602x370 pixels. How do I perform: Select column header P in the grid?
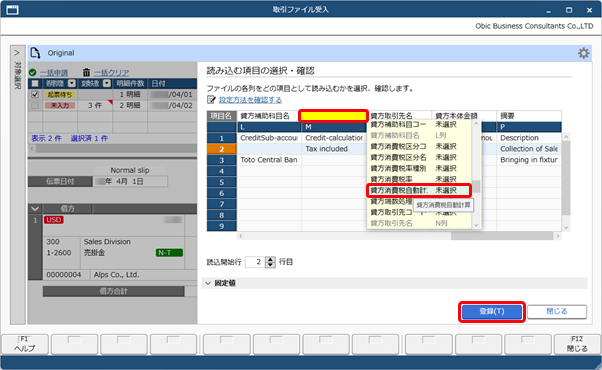pyautogui.click(x=529, y=127)
